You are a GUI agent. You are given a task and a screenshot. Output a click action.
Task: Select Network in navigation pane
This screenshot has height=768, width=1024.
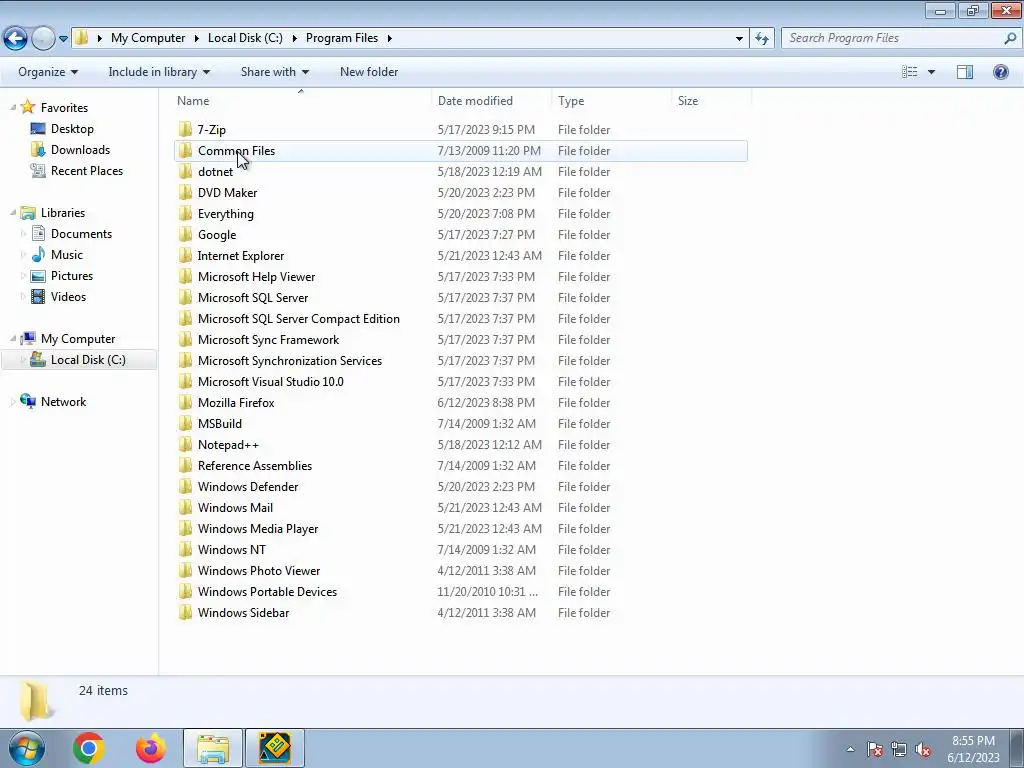[53, 402]
